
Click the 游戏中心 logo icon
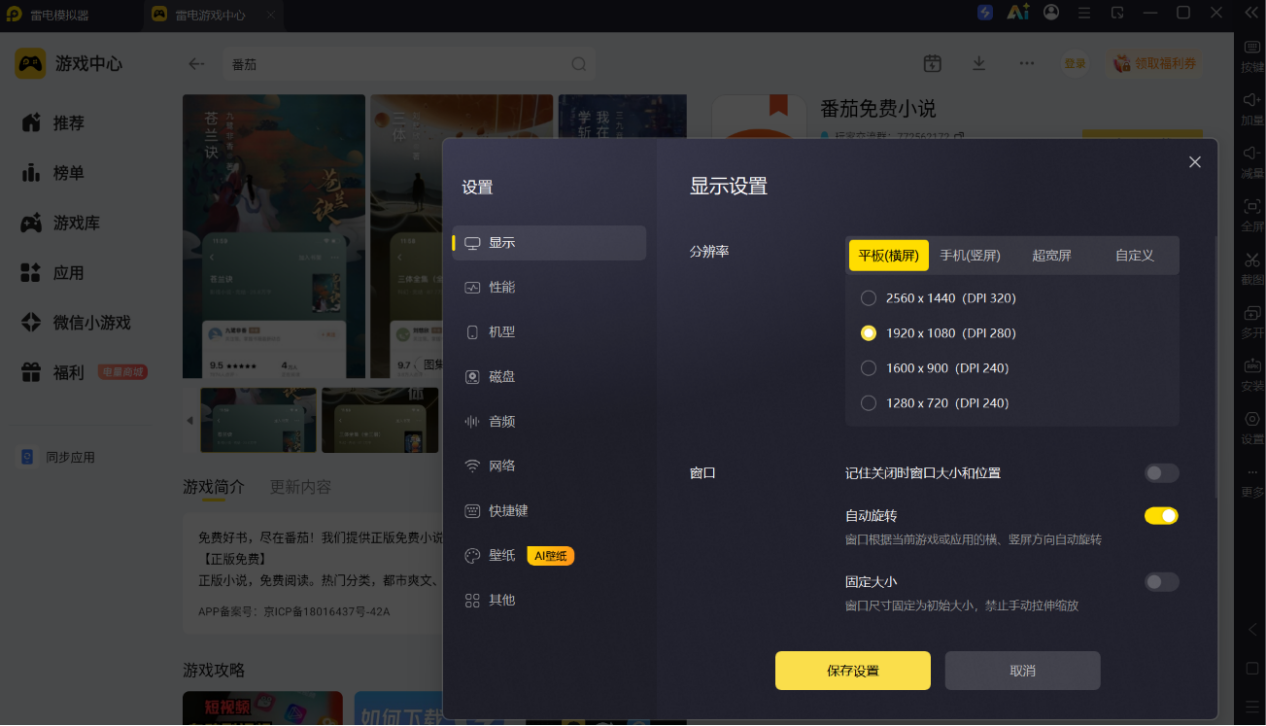tap(31, 64)
